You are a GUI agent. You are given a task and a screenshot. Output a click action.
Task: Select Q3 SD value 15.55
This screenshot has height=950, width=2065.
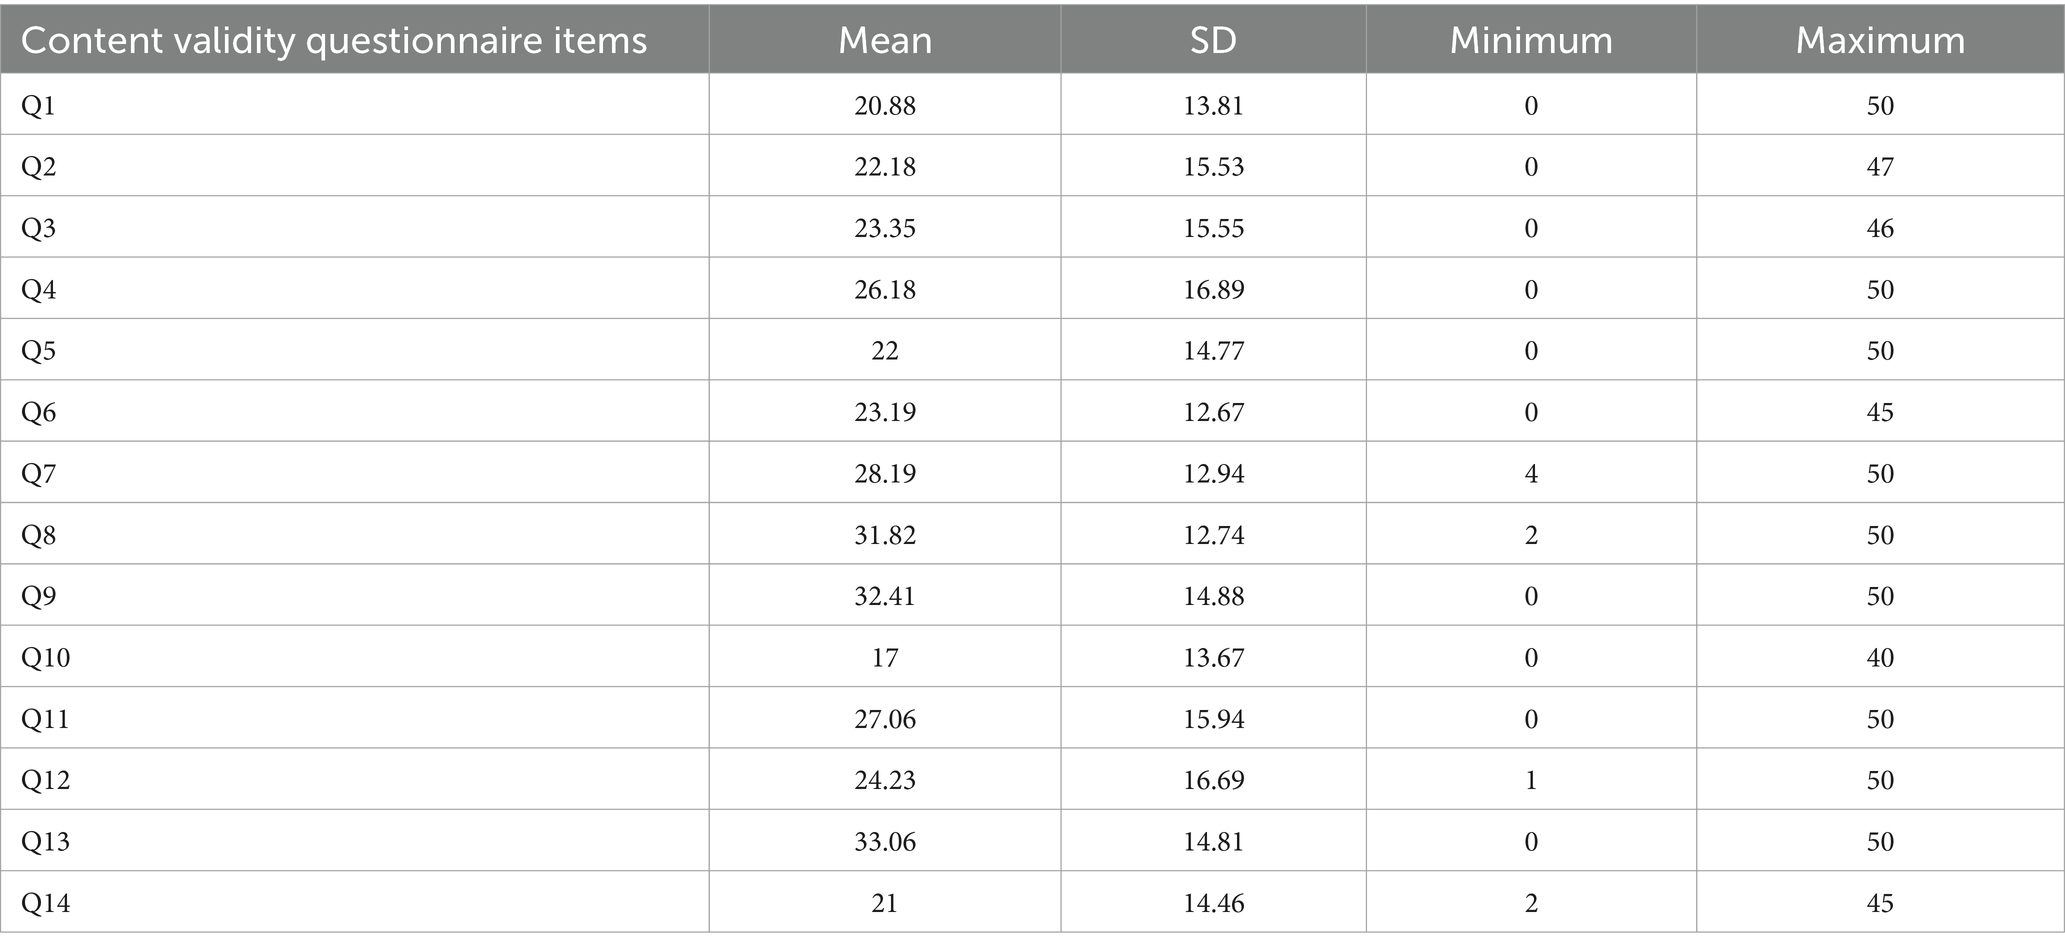pyautogui.click(x=1213, y=229)
